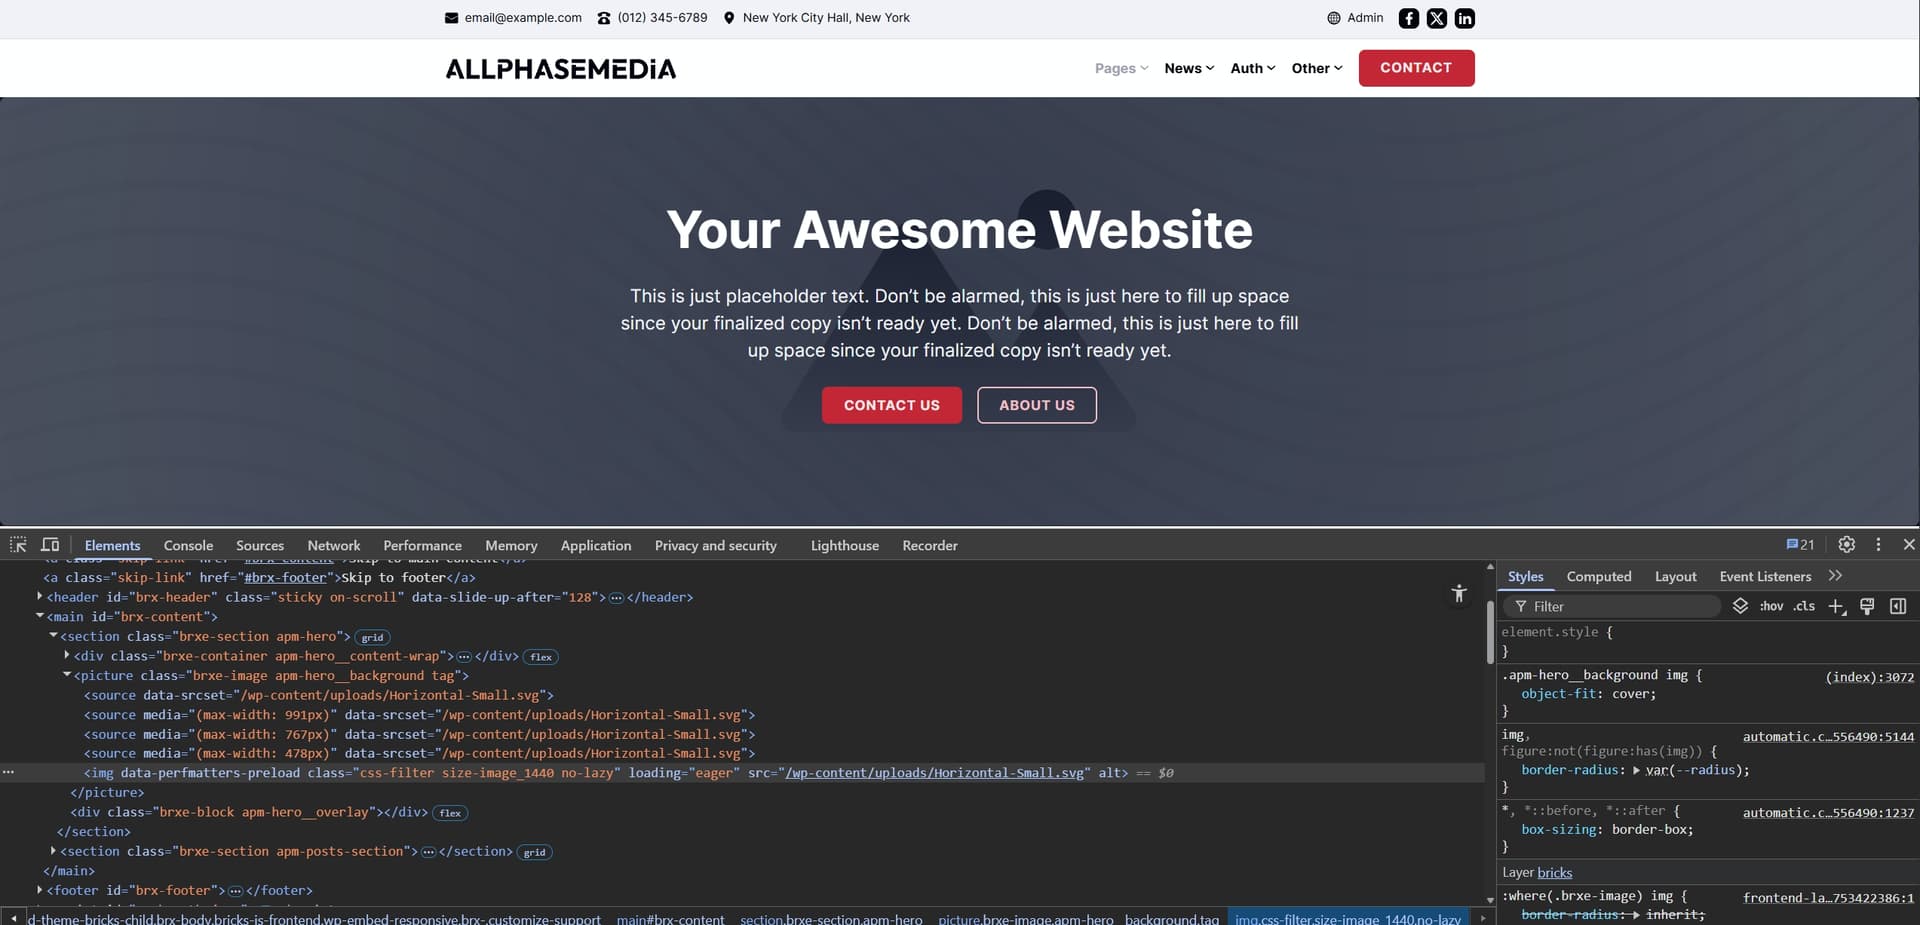Click the Facebook social icon

pos(1408,18)
